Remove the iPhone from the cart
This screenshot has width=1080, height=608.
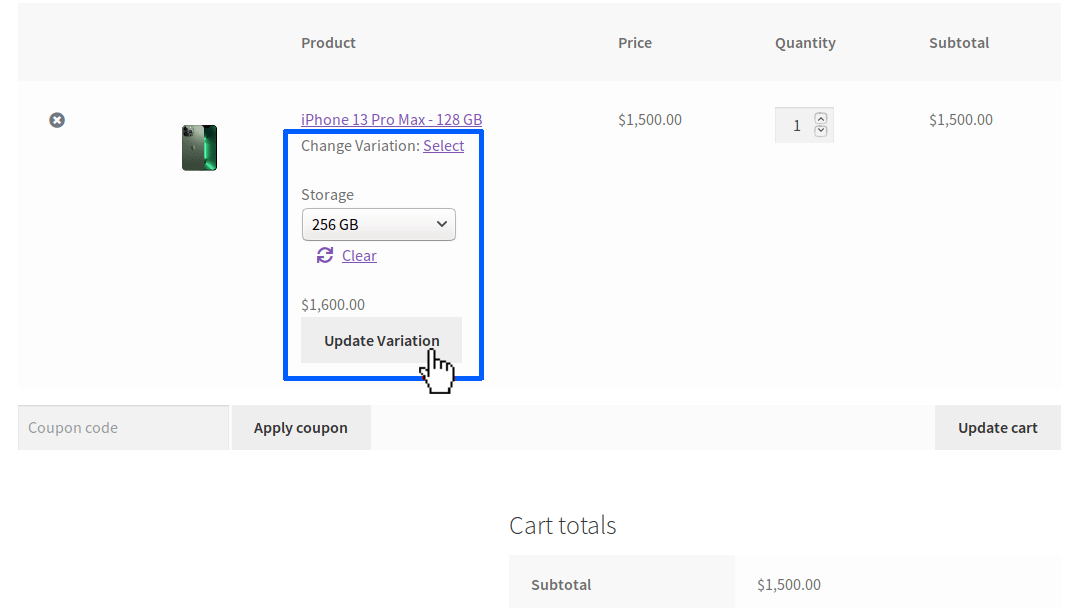coord(57,120)
